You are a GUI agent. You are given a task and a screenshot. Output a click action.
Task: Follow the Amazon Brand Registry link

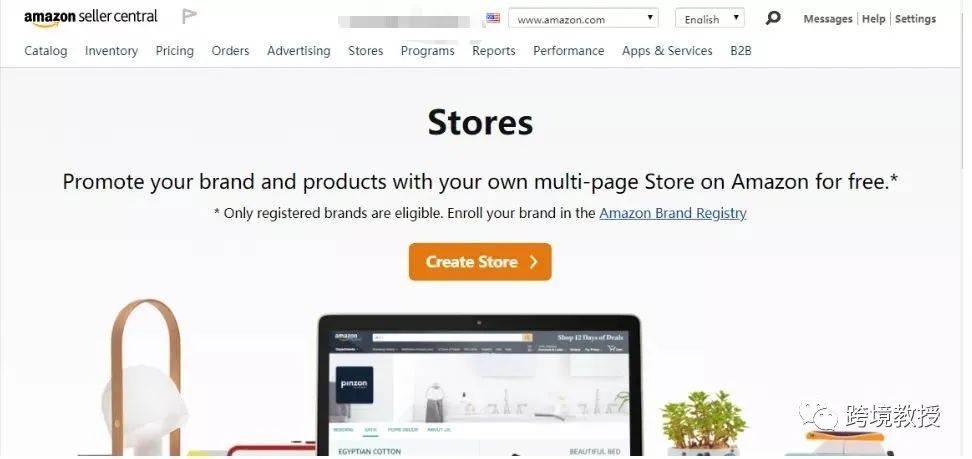pyautogui.click(x=673, y=213)
